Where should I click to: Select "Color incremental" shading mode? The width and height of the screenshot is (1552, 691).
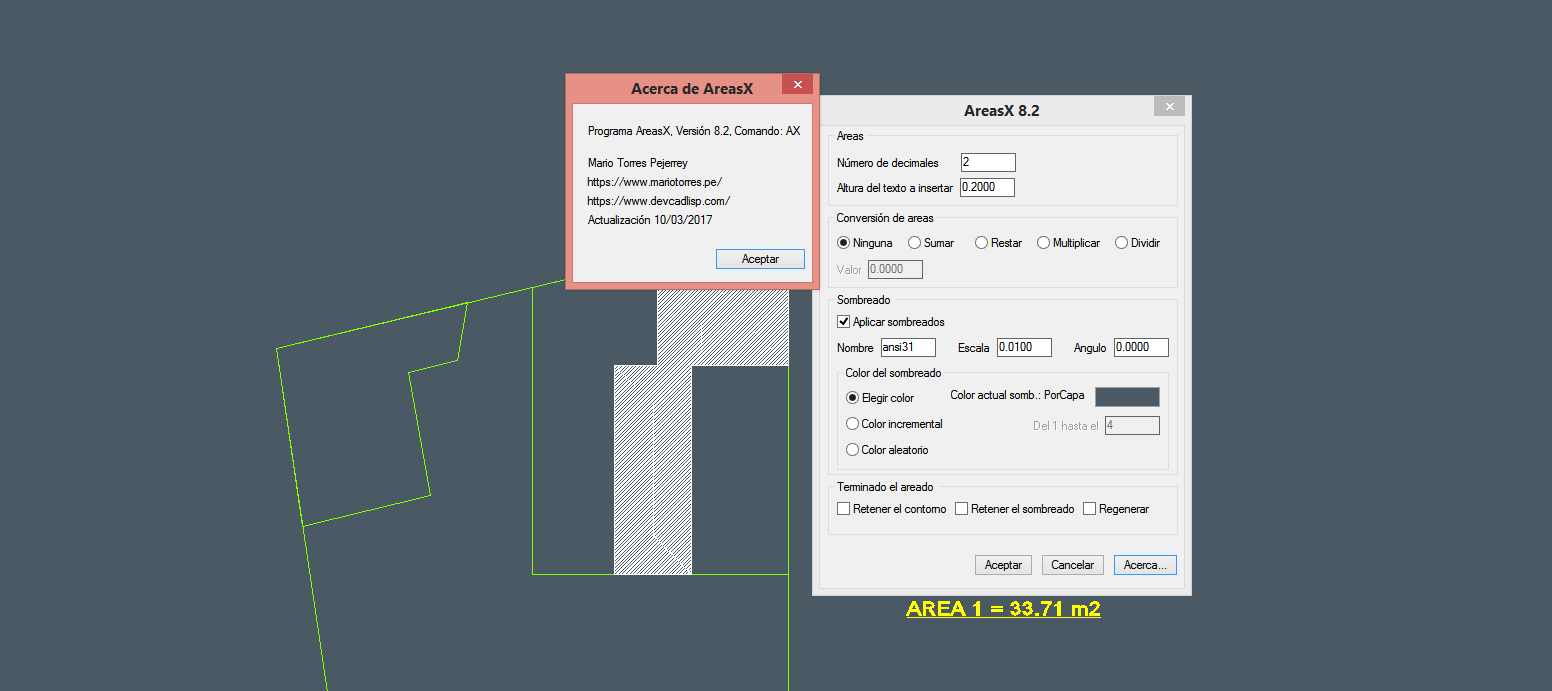852,423
